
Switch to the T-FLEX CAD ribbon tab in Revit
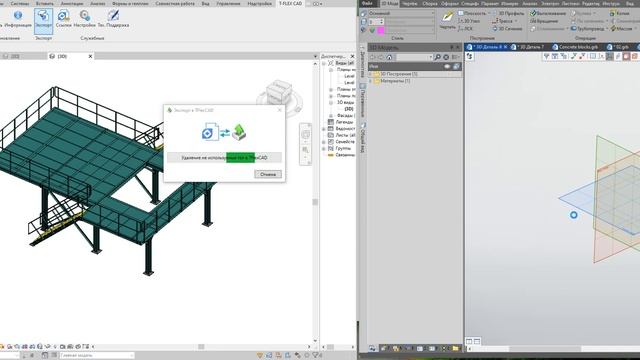(x=290, y=4)
